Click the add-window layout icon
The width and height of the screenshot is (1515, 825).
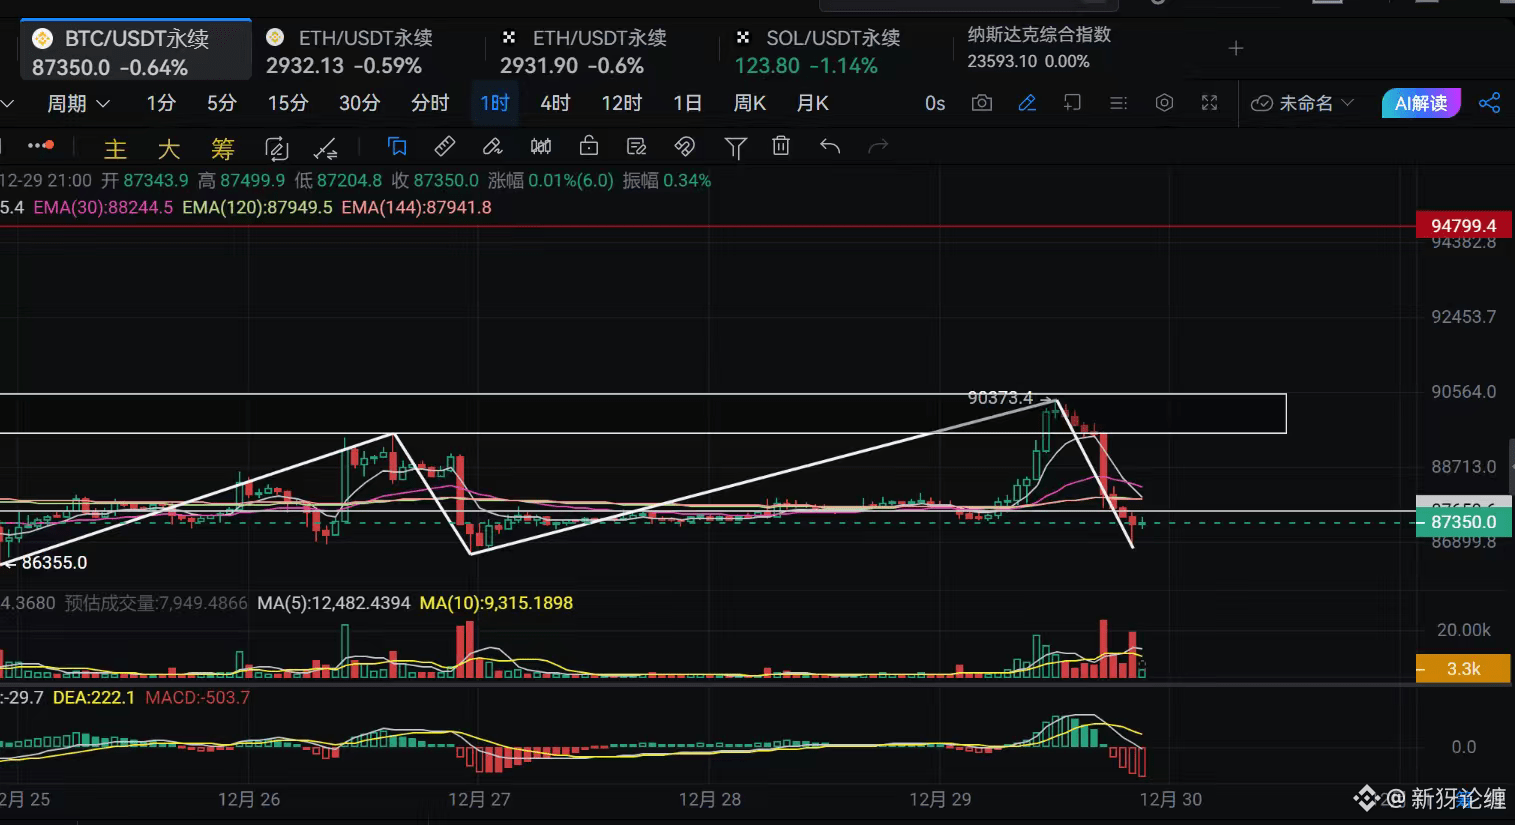[x=1072, y=103]
